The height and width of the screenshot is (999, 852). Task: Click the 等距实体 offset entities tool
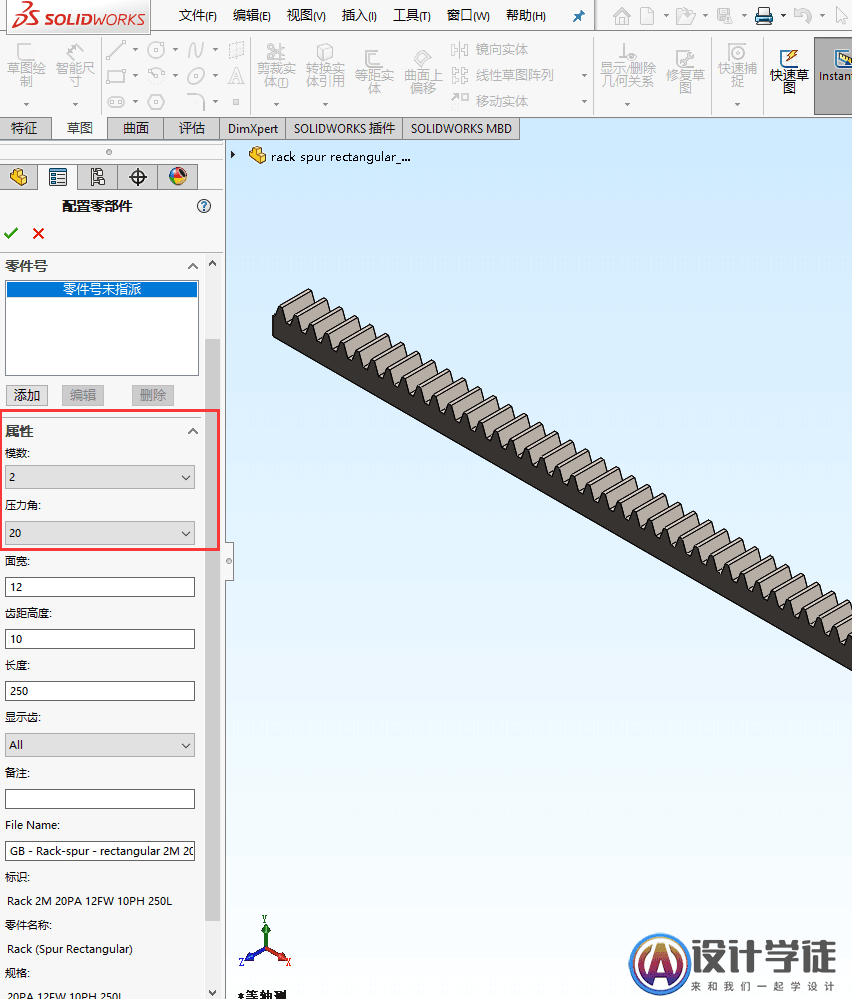pyautogui.click(x=374, y=71)
